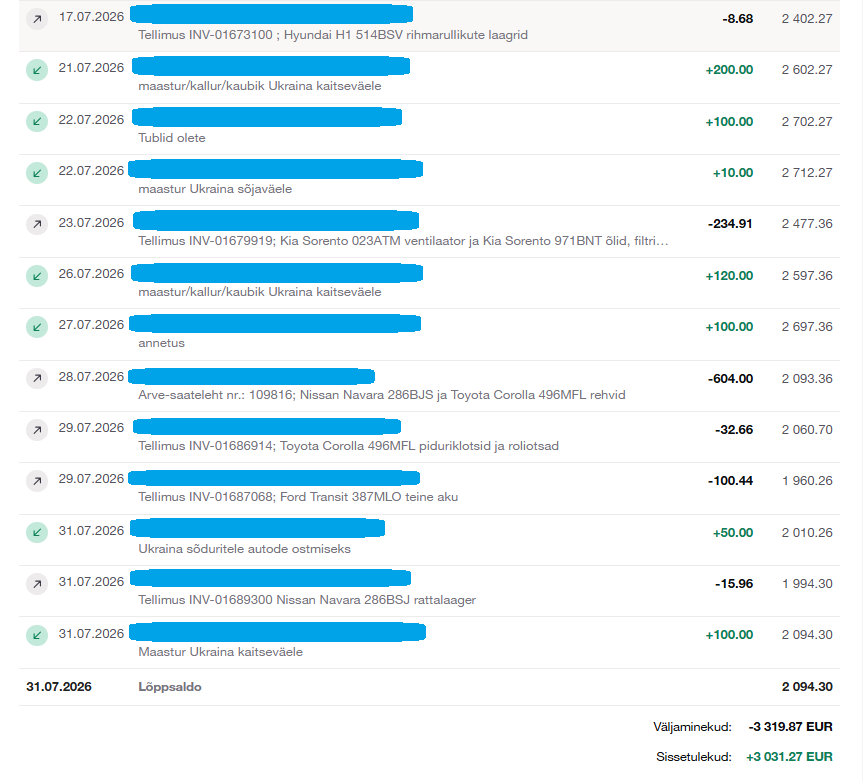Click outgoing icon for -604.00 rehvid payment
Image resolution: width=863 pixels, height=781 pixels.
pyautogui.click(x=37, y=378)
